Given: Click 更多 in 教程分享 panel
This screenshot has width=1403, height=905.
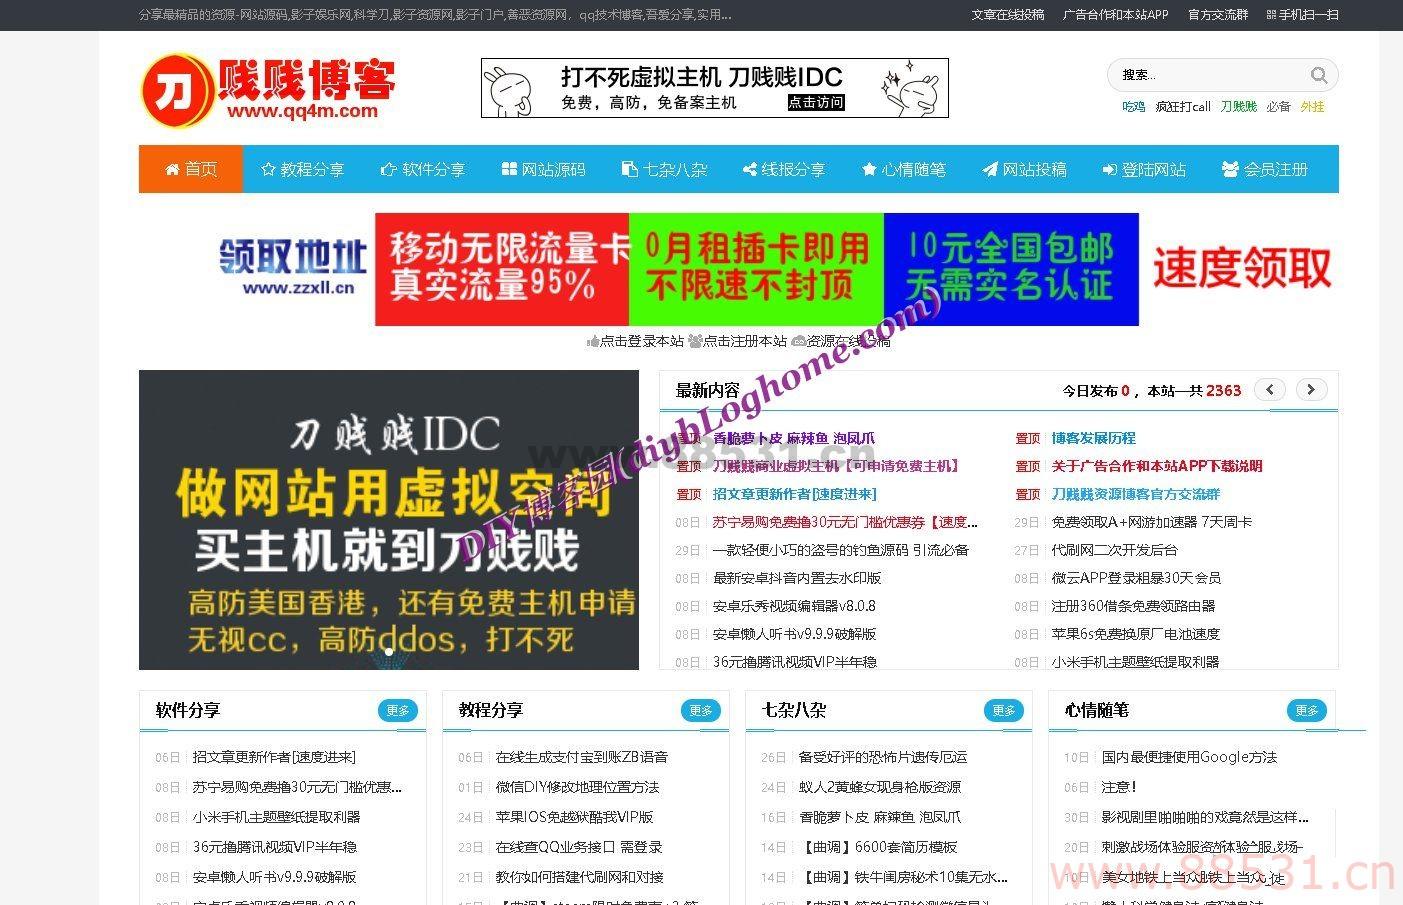Looking at the screenshot, I should 701,710.
